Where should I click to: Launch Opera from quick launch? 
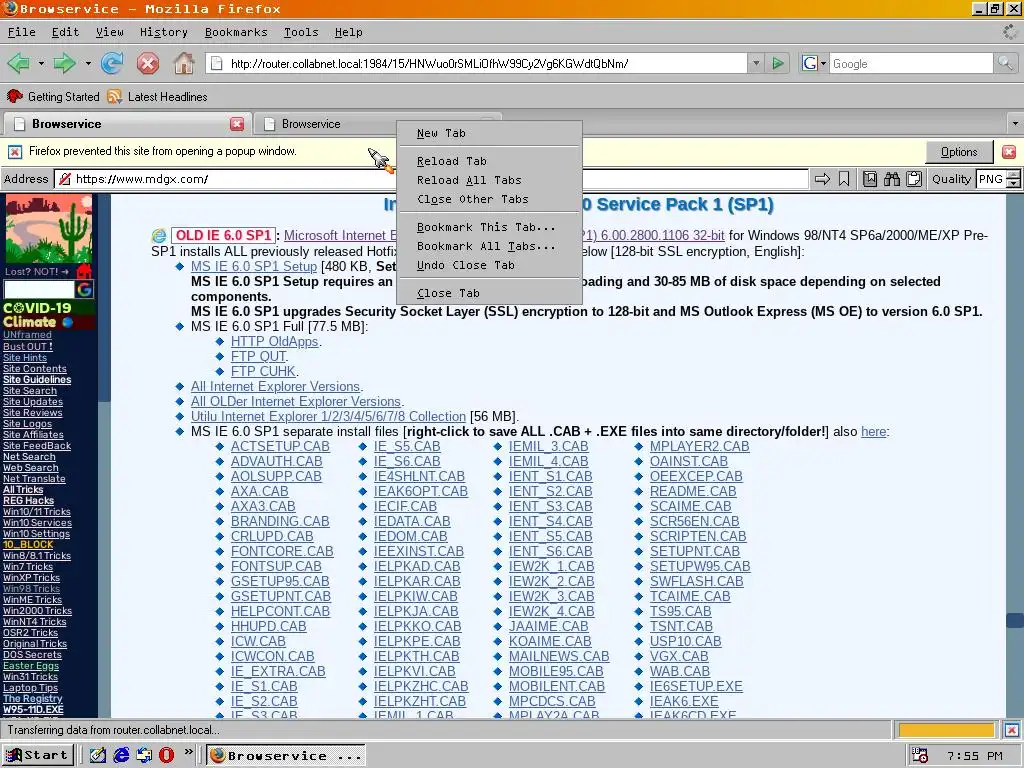click(x=167, y=755)
